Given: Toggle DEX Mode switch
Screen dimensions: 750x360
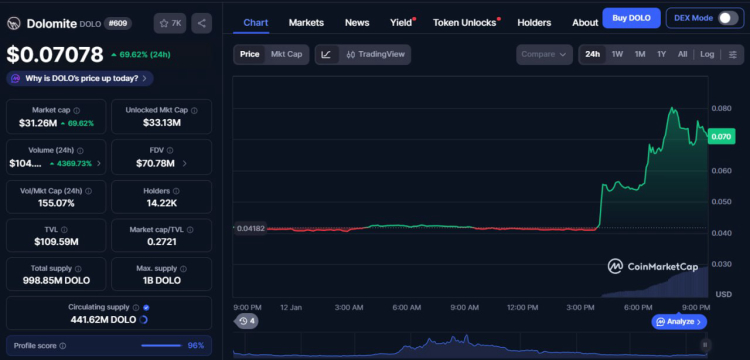Looking at the screenshot, I should click(x=728, y=18).
